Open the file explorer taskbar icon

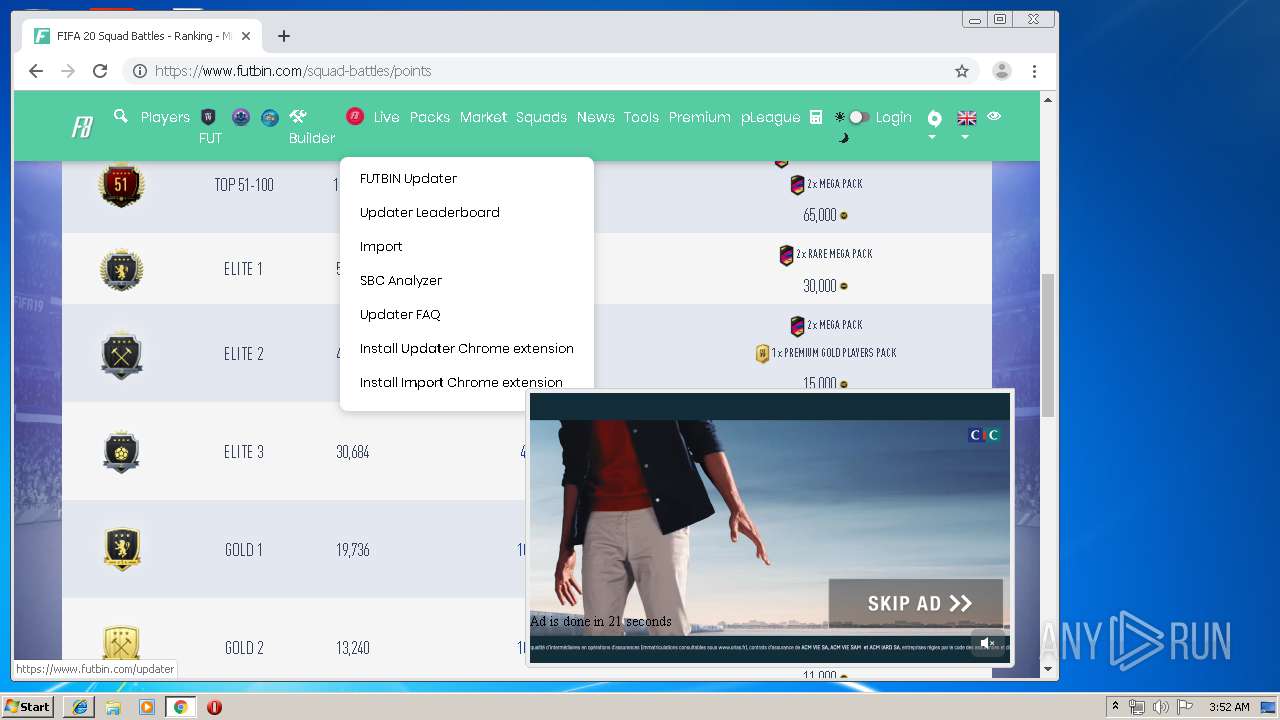[x=113, y=707]
